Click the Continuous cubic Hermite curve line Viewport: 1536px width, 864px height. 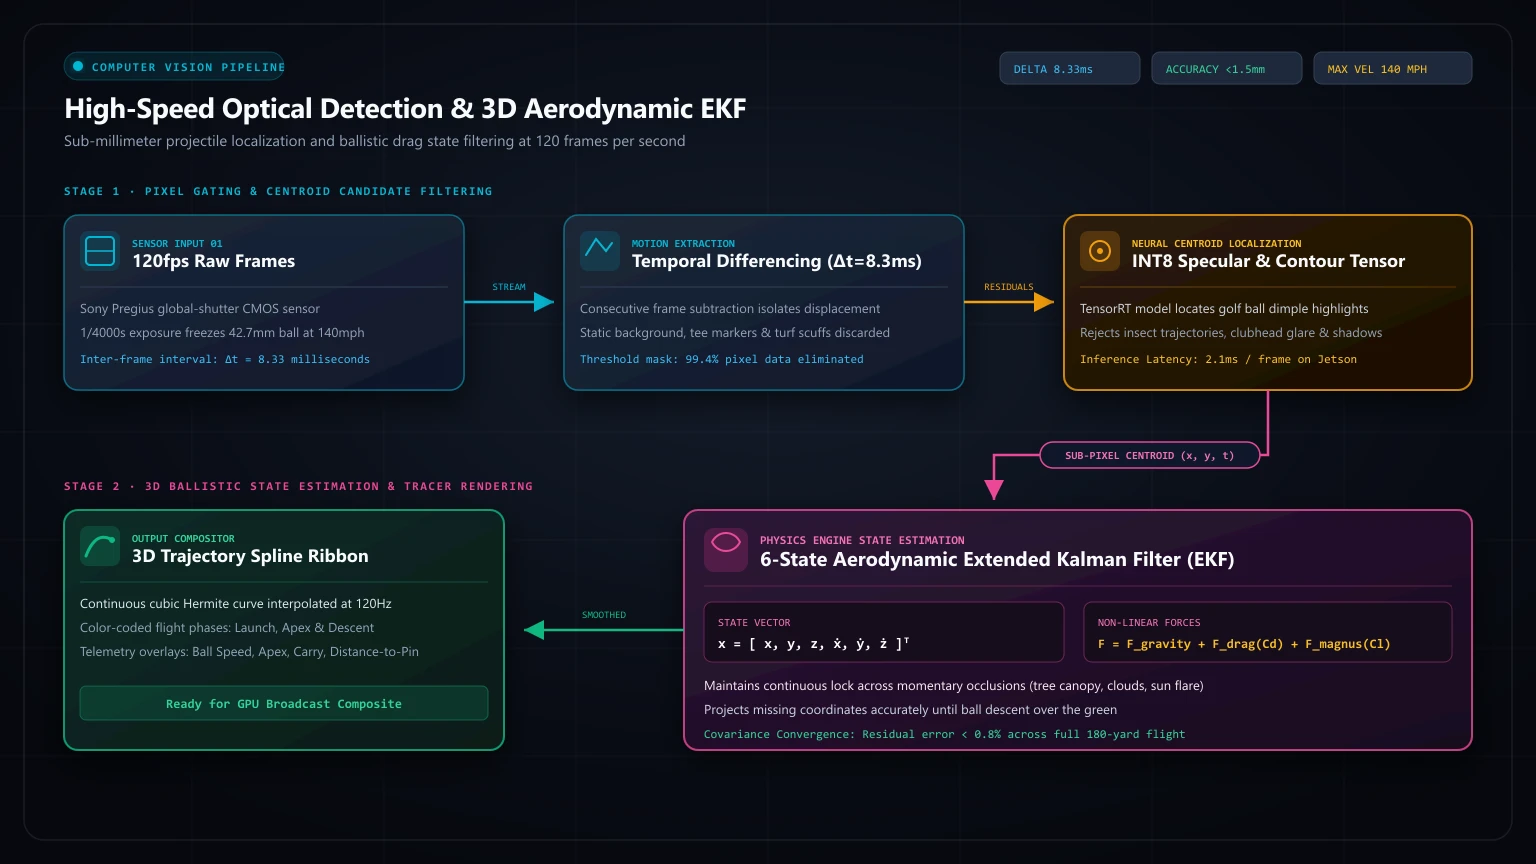pos(236,604)
